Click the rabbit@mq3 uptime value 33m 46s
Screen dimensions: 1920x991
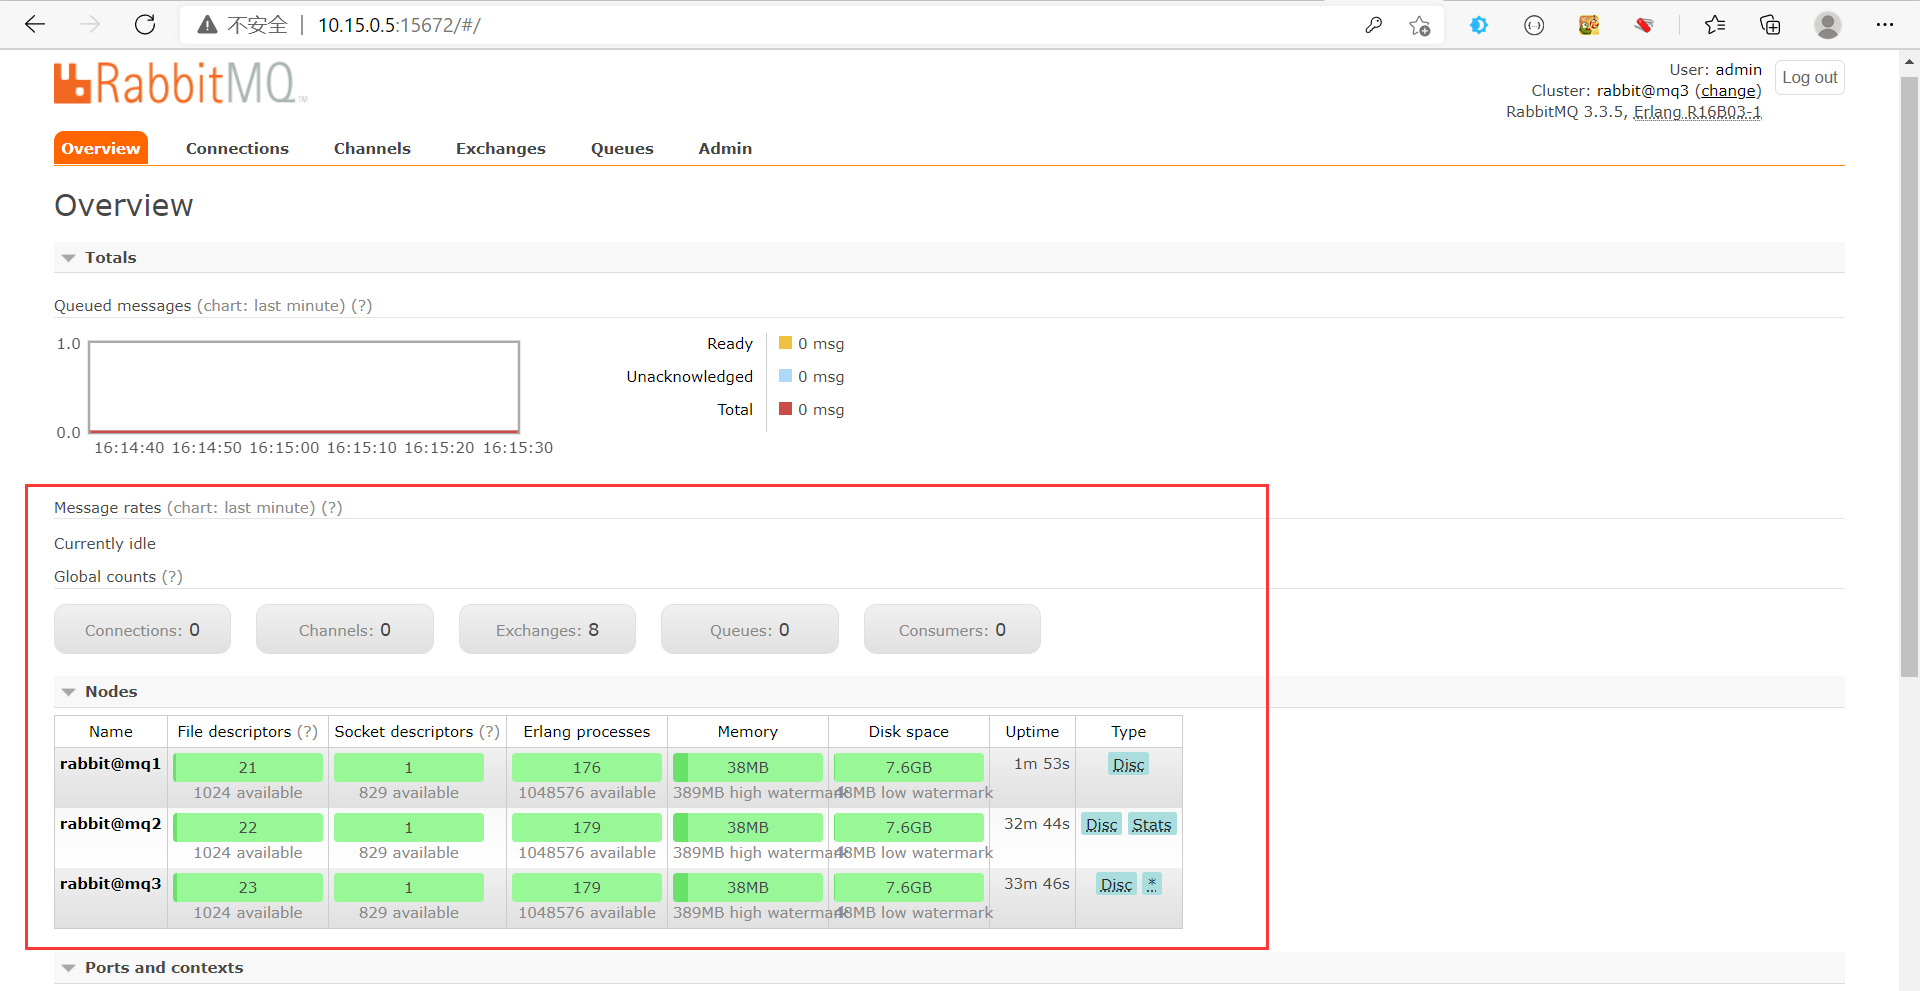tap(1037, 884)
